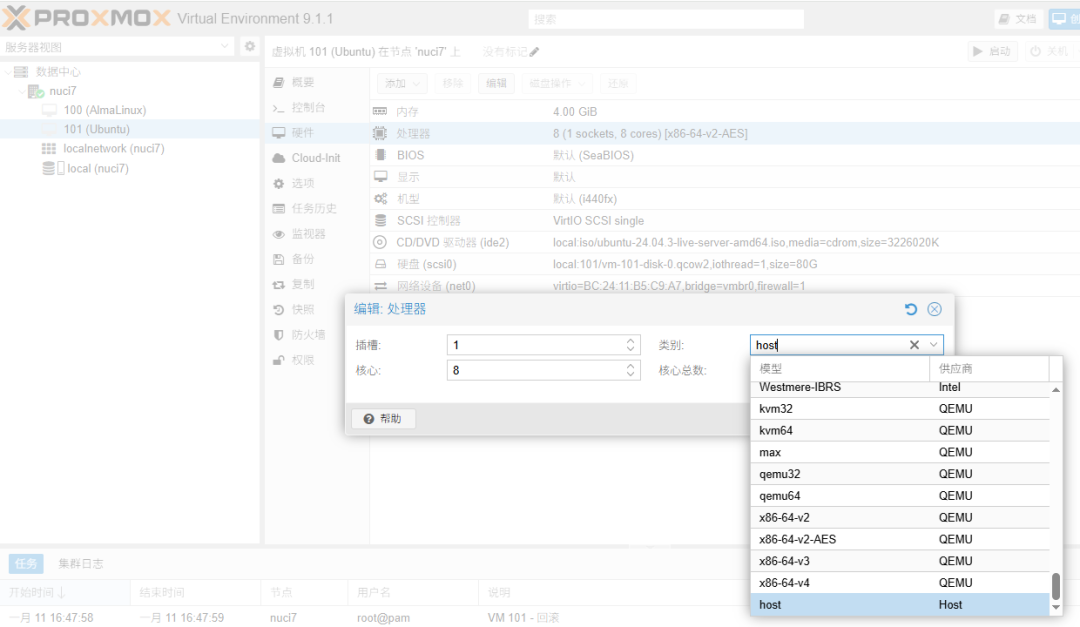Click the 插槽 spinner arrows
This screenshot has height=627, width=1080.
tap(630, 345)
